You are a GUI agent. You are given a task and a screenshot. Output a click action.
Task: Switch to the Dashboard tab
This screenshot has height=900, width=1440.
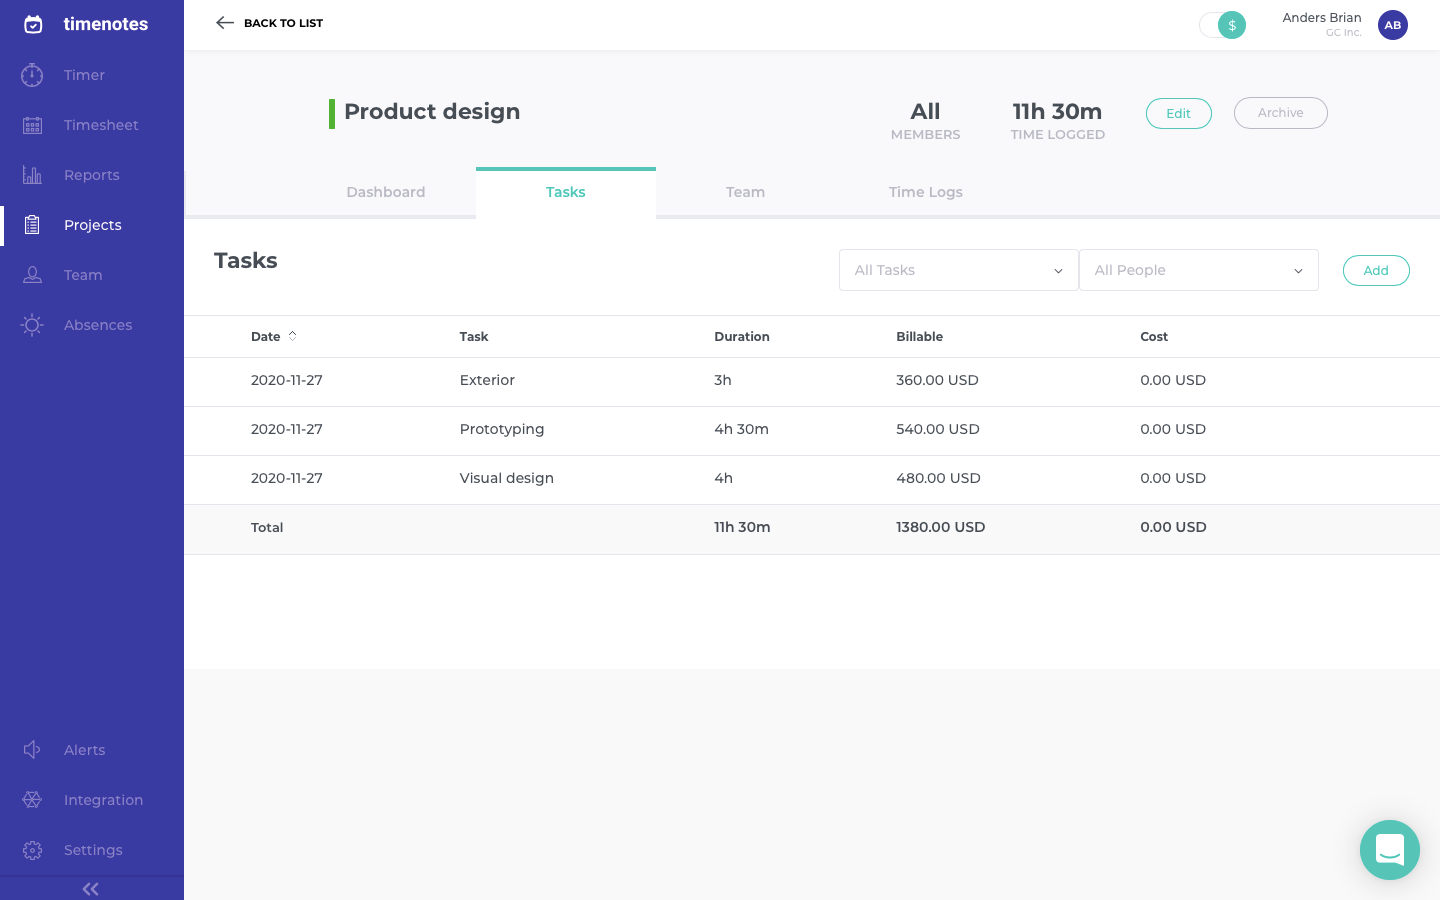(x=386, y=192)
